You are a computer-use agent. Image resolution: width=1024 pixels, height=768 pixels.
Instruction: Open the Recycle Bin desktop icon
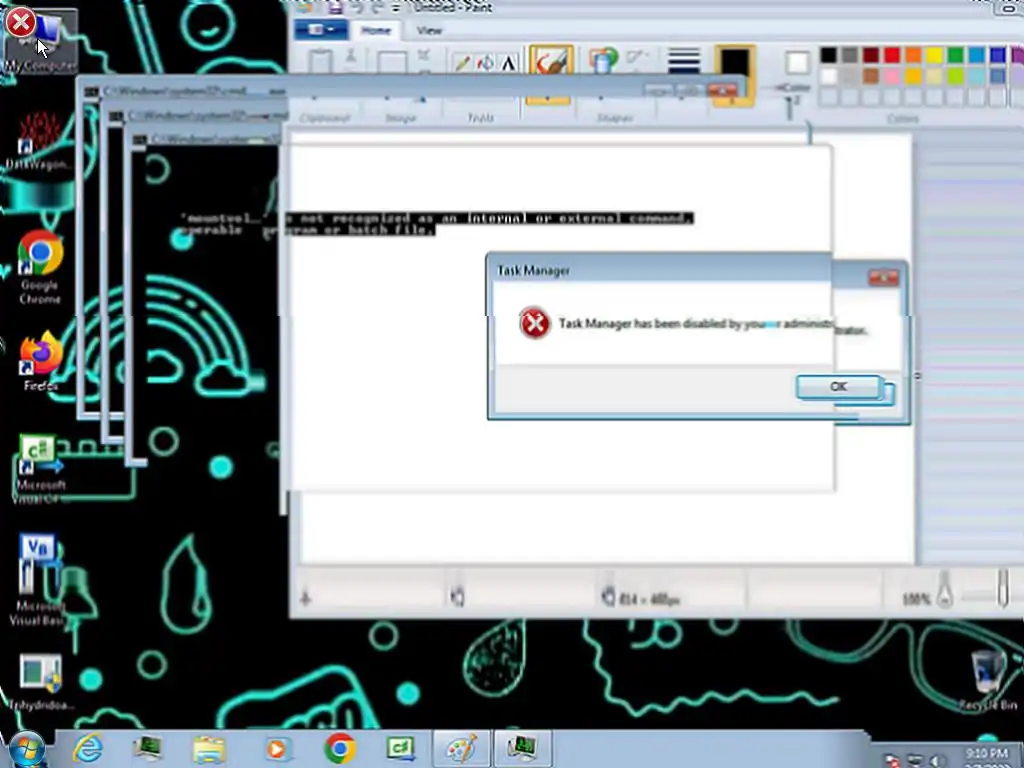987,680
